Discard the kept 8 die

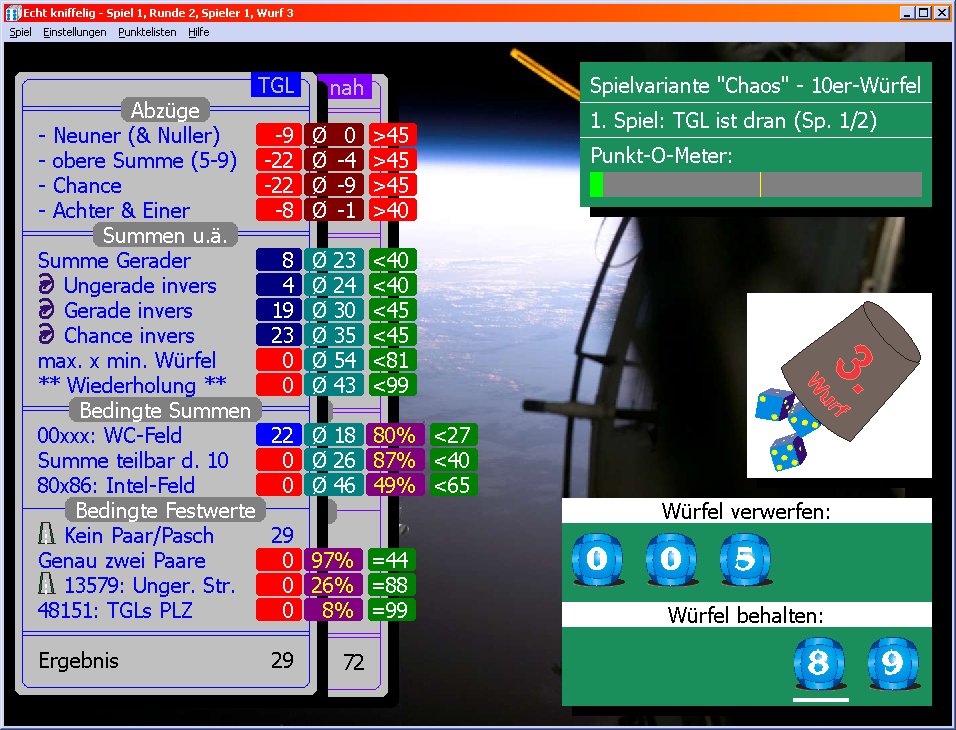[x=819, y=664]
